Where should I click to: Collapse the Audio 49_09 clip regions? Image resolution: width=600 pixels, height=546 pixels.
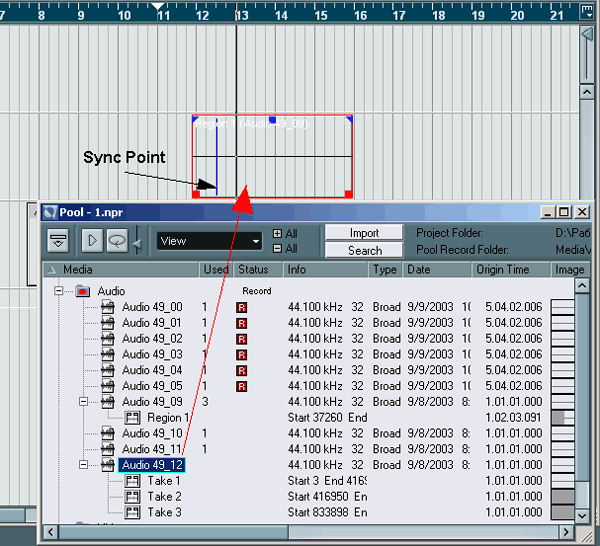tap(83, 402)
